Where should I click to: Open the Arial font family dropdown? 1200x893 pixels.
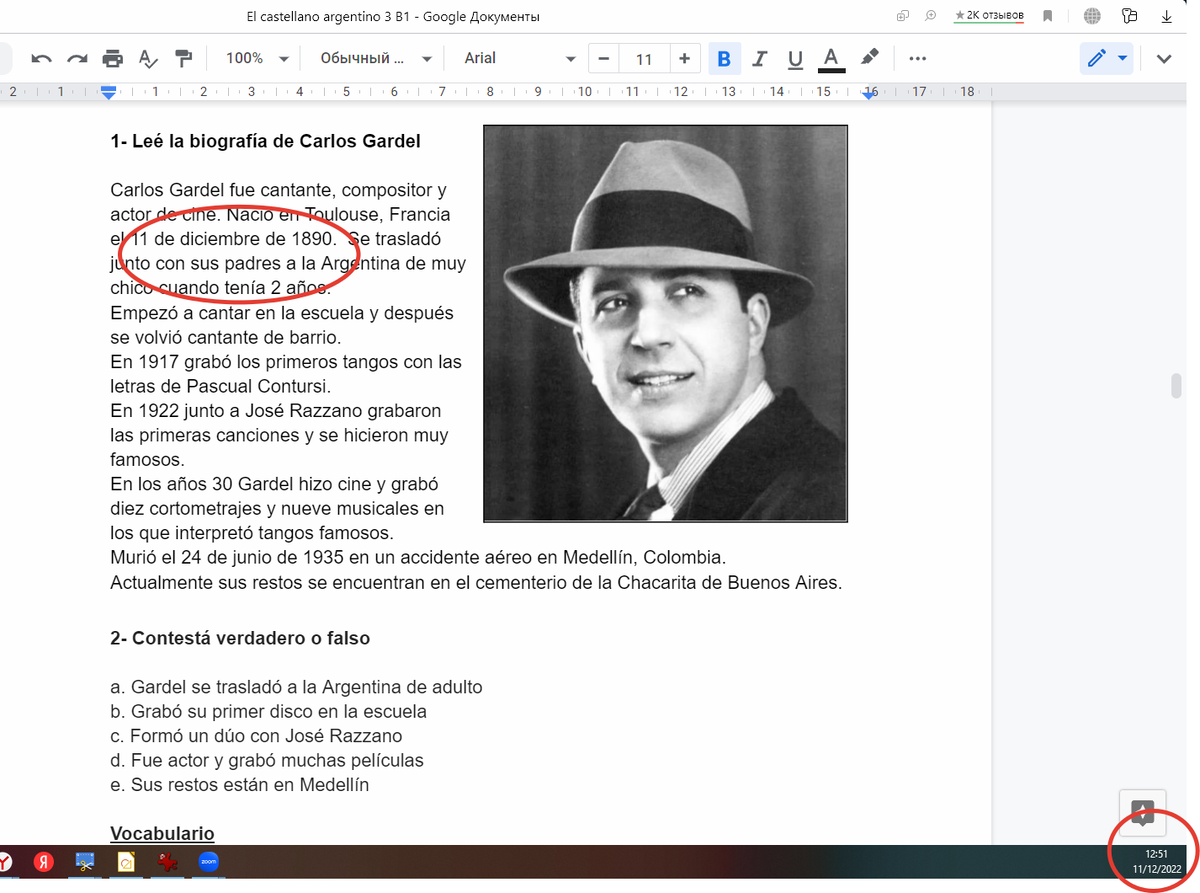point(519,58)
